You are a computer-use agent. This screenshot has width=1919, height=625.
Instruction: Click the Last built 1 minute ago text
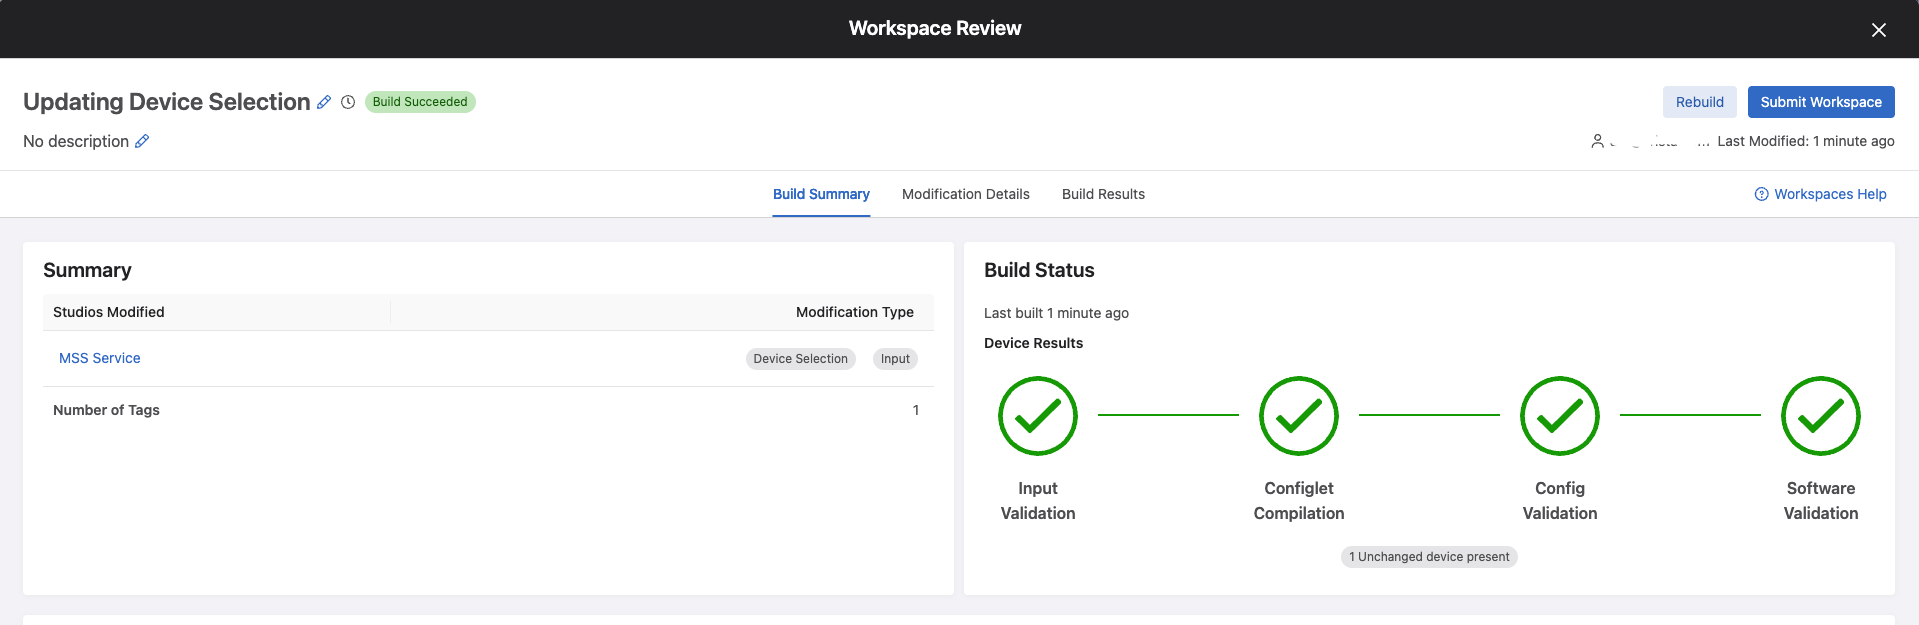pyautogui.click(x=1056, y=313)
